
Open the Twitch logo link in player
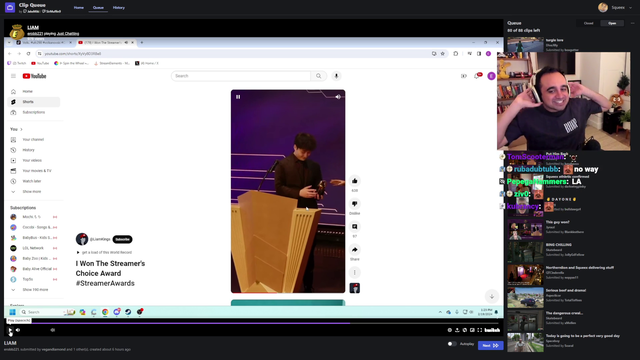point(492,330)
